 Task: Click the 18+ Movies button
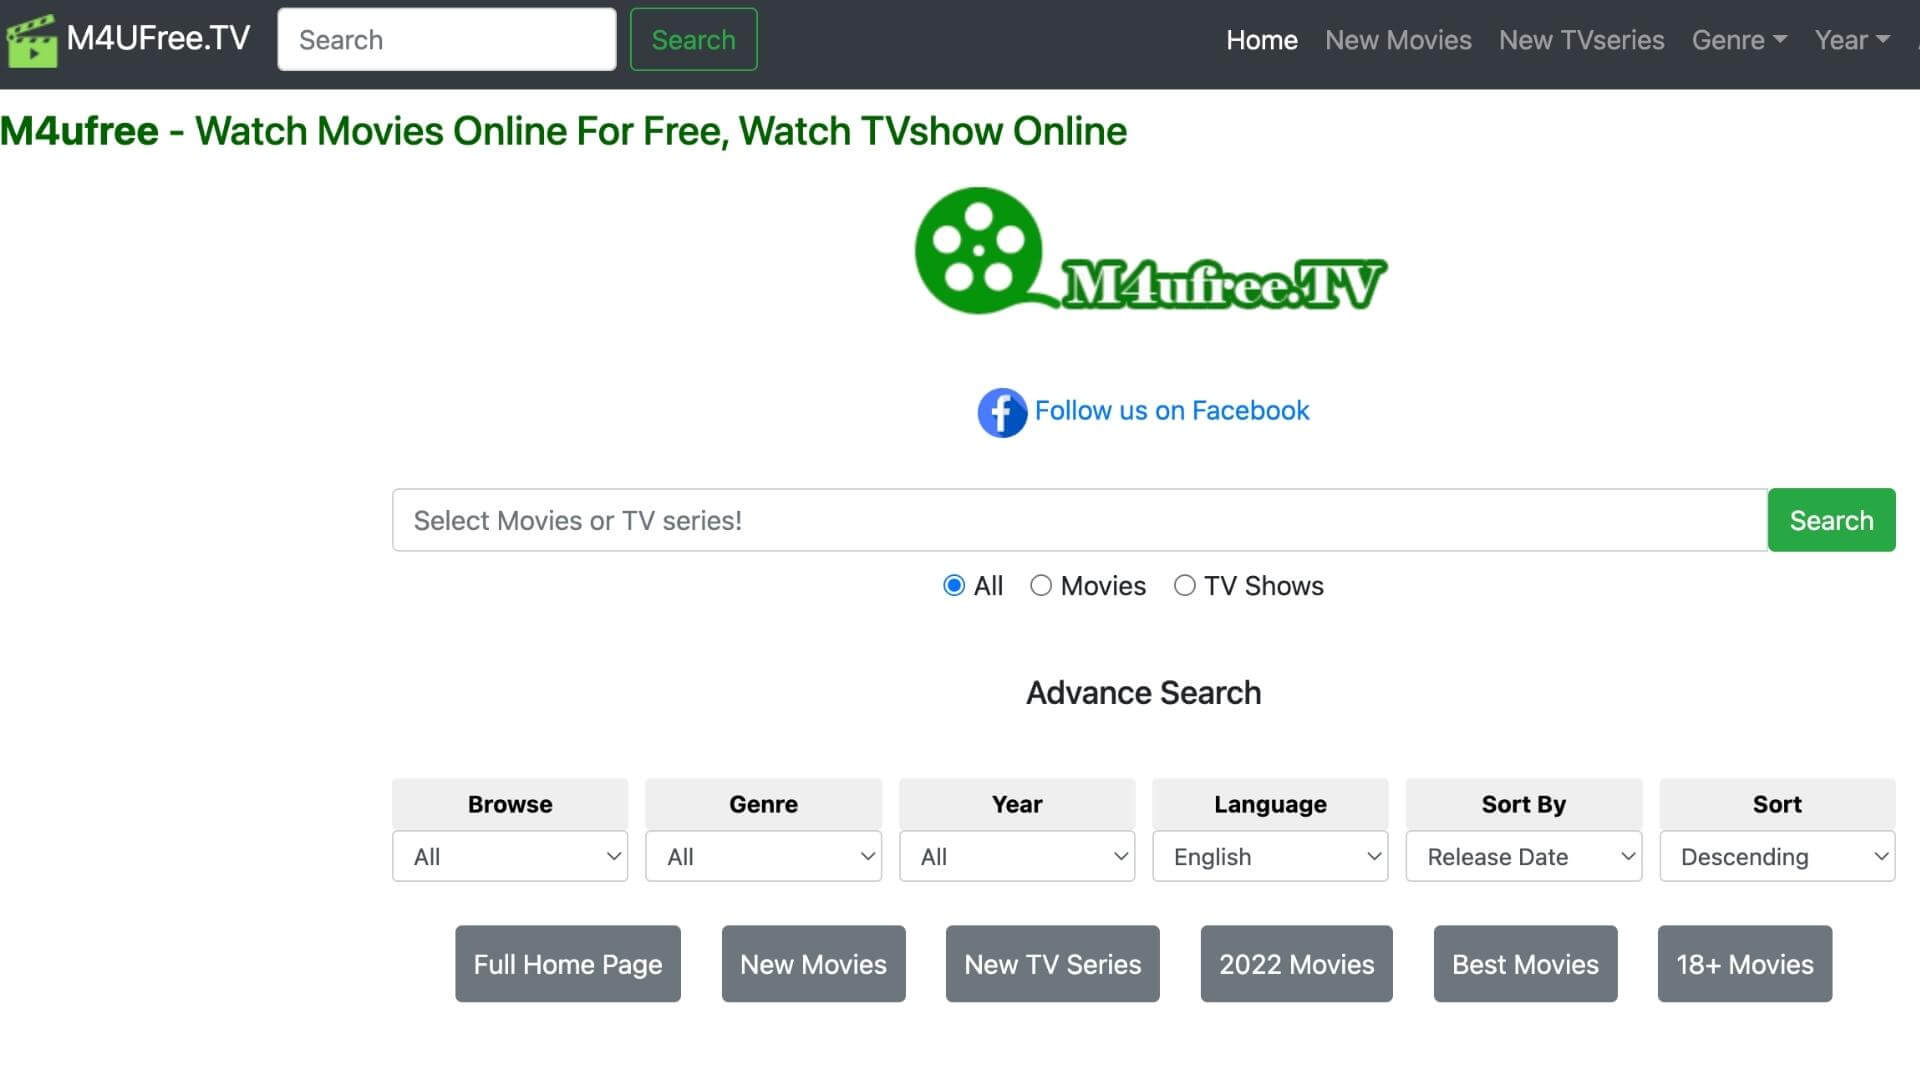pyautogui.click(x=1745, y=964)
